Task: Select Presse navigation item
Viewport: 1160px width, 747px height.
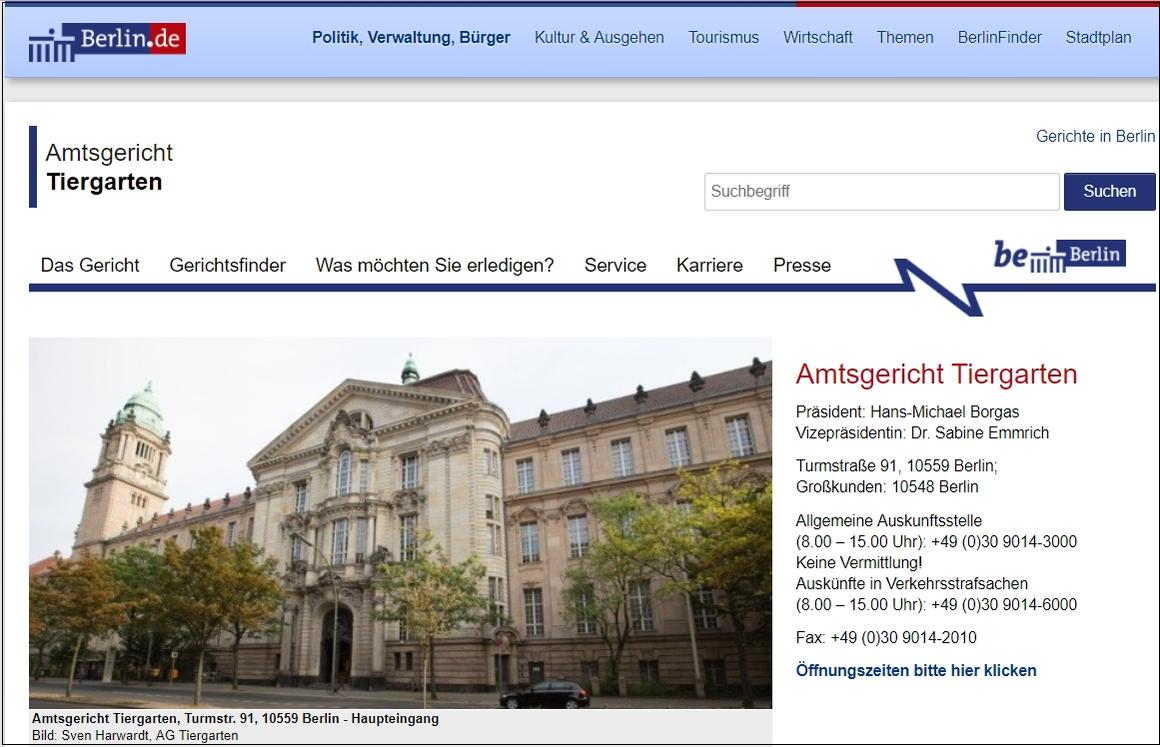Action: pyautogui.click(x=801, y=265)
